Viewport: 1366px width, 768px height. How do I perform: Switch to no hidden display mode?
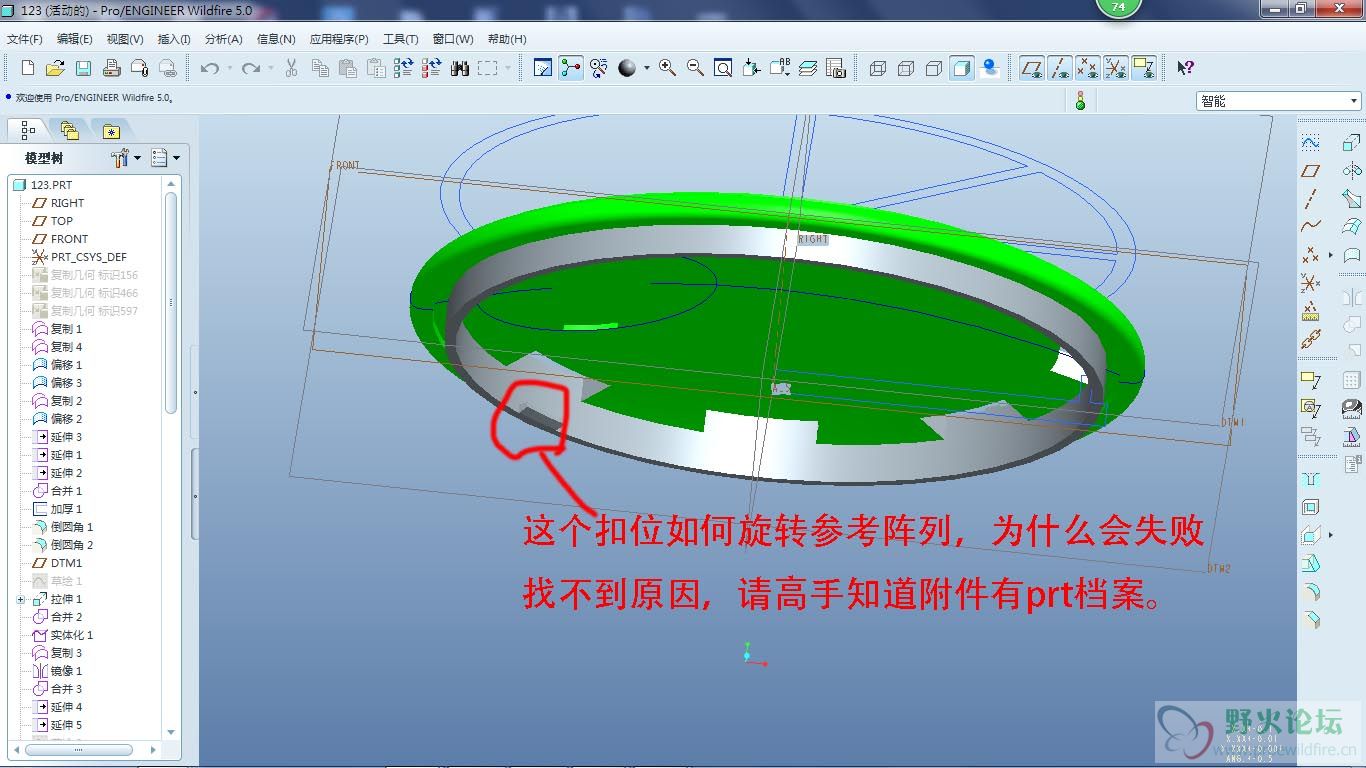934,68
